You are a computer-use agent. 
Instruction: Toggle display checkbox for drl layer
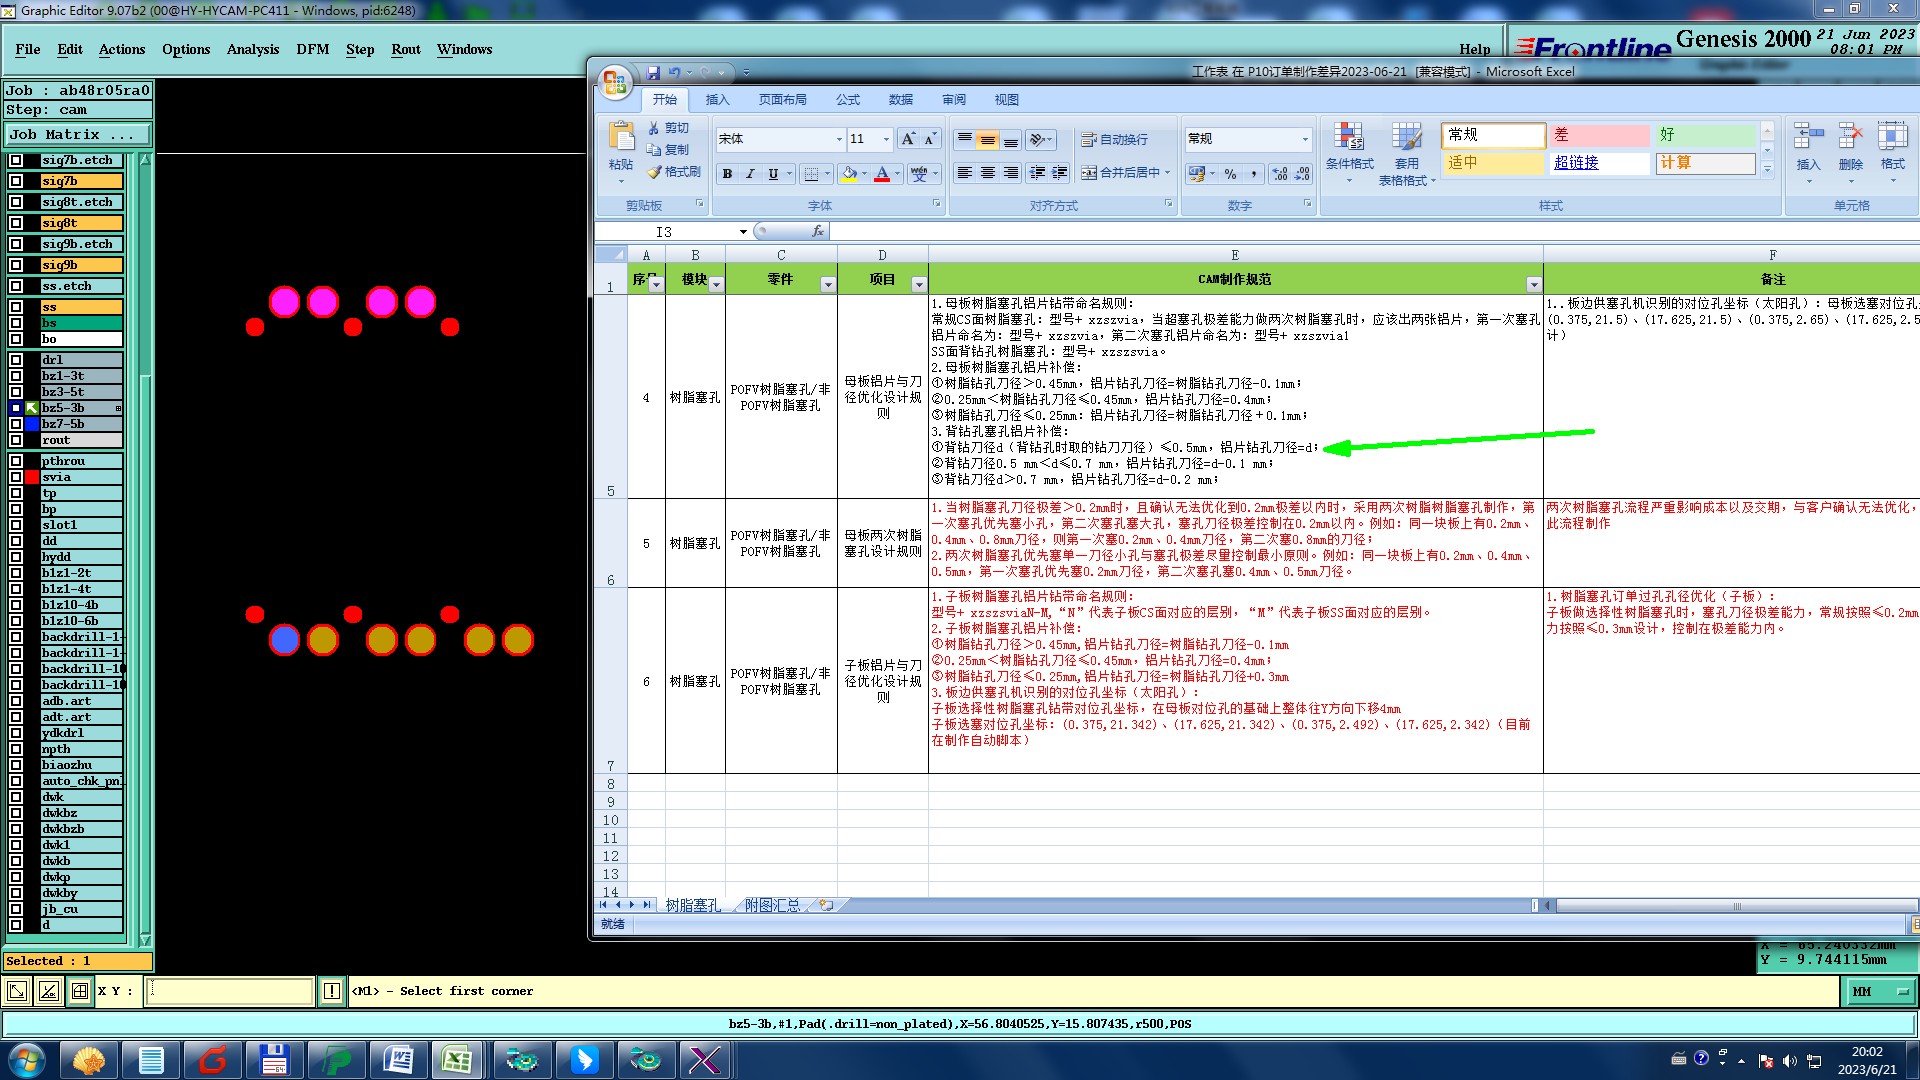(x=16, y=360)
